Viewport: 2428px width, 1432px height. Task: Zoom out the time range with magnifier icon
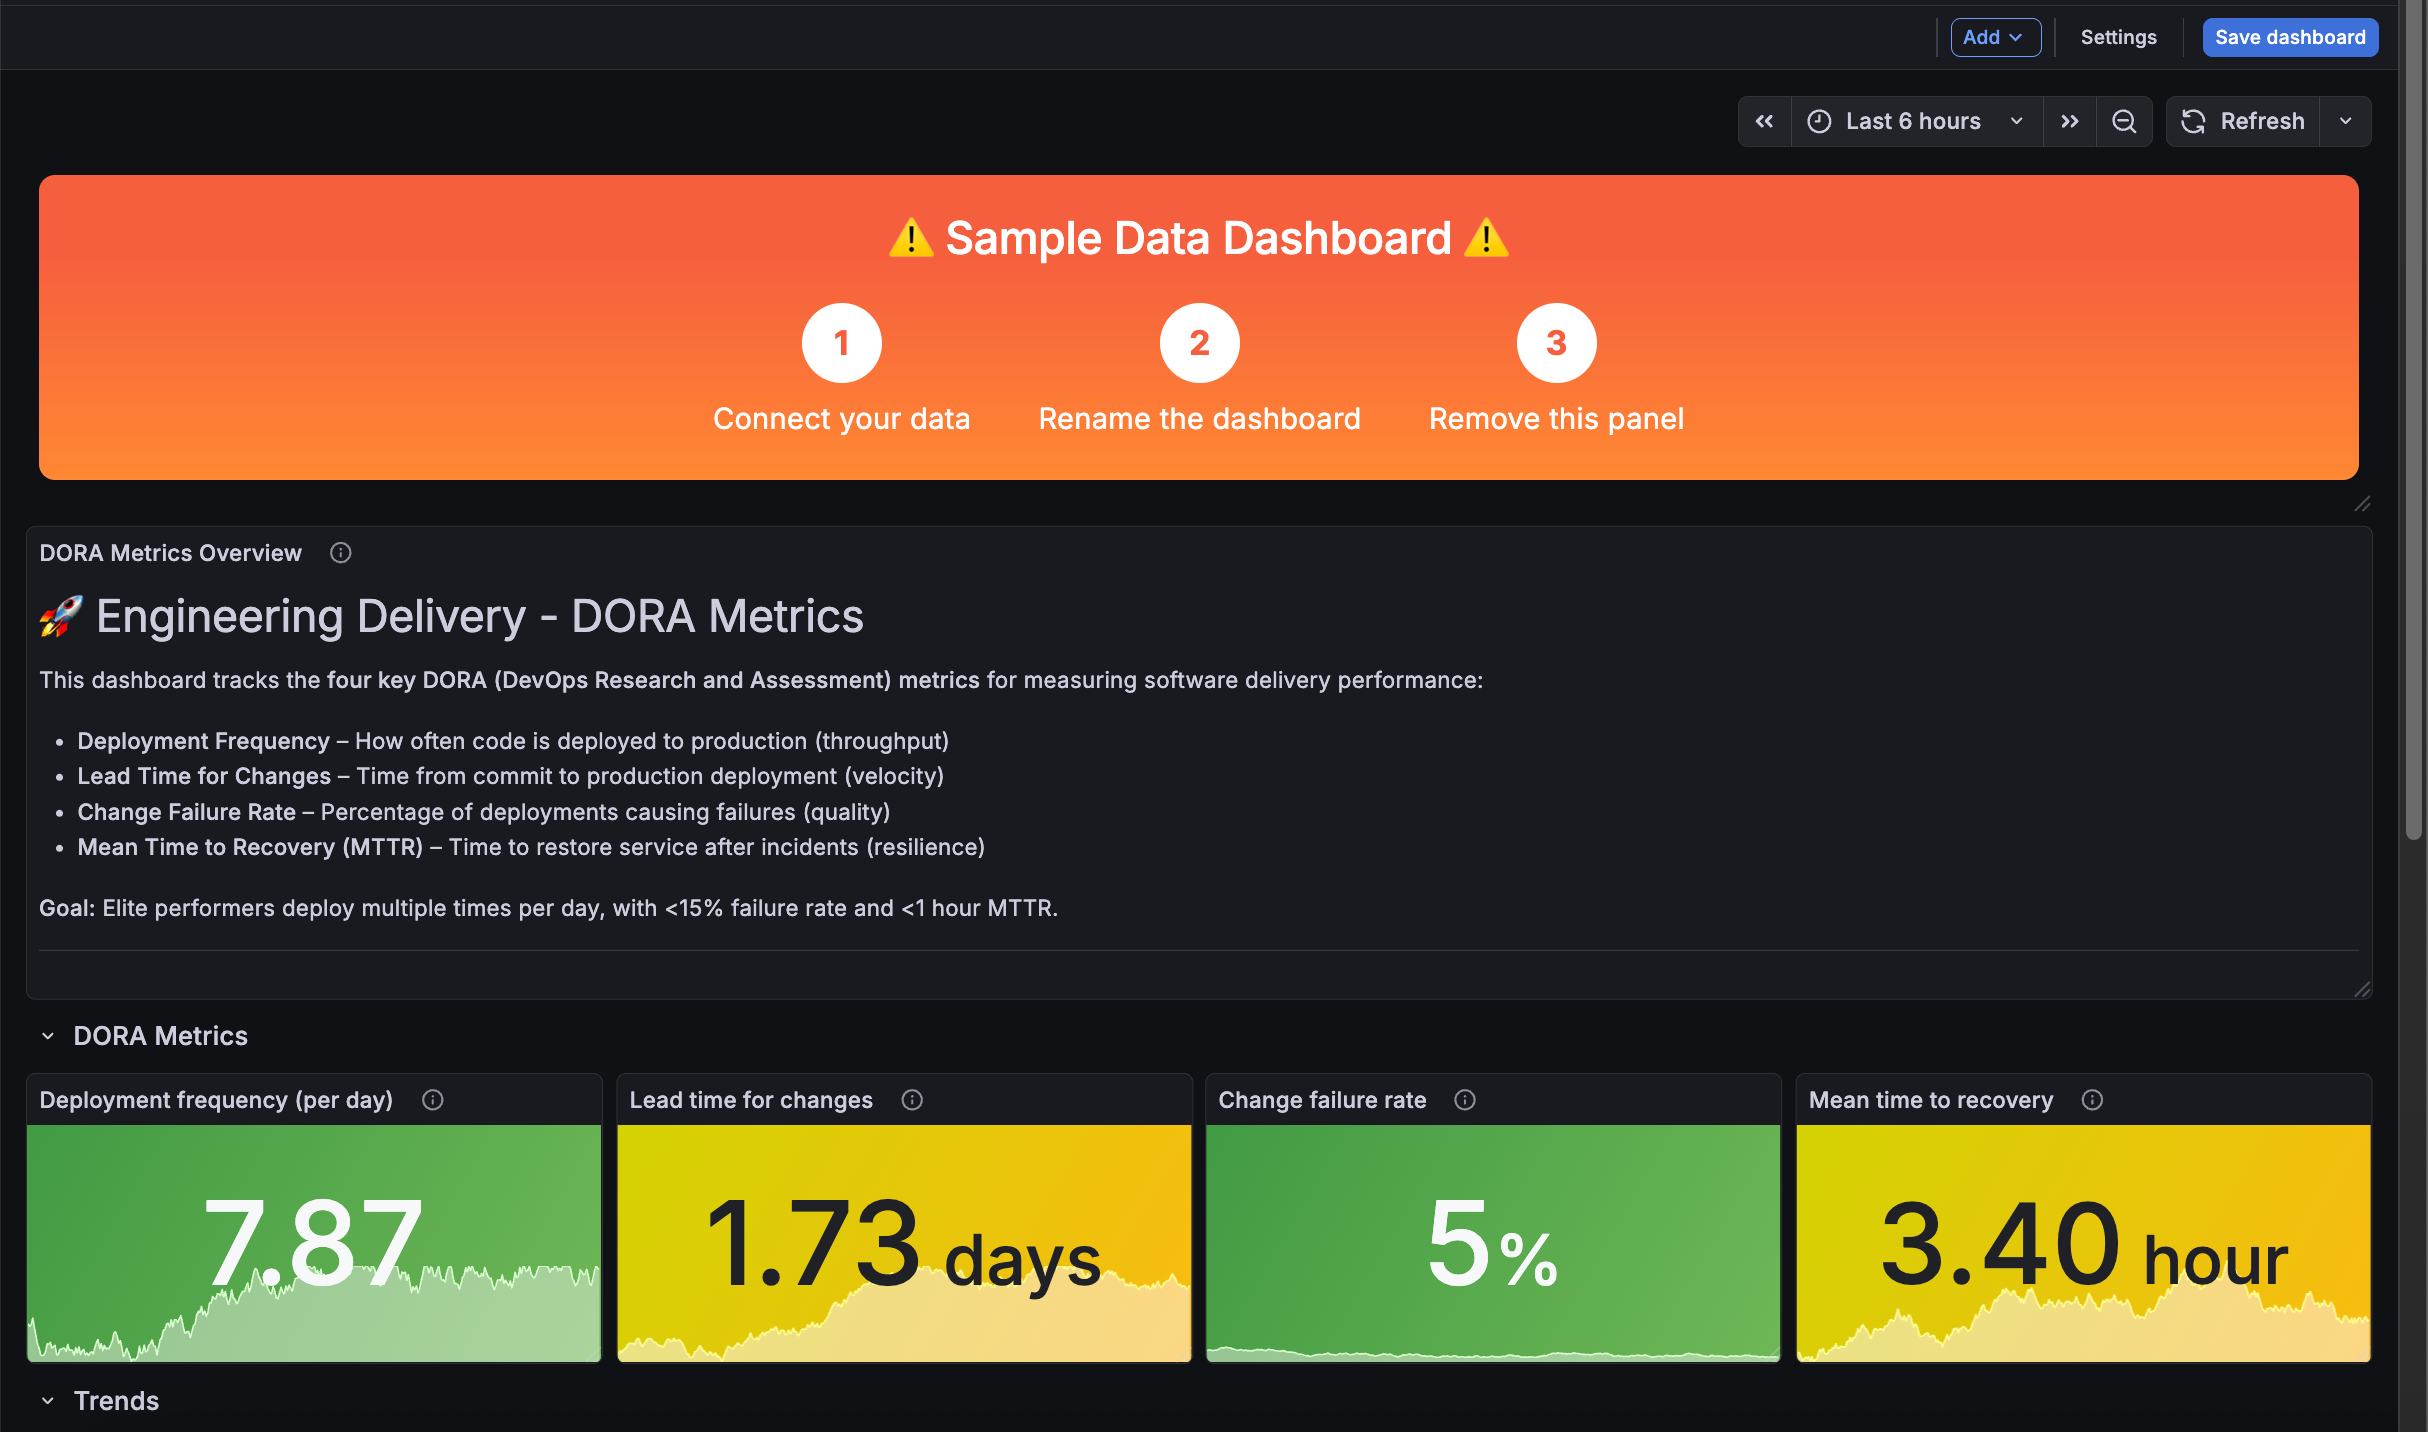(x=2124, y=121)
